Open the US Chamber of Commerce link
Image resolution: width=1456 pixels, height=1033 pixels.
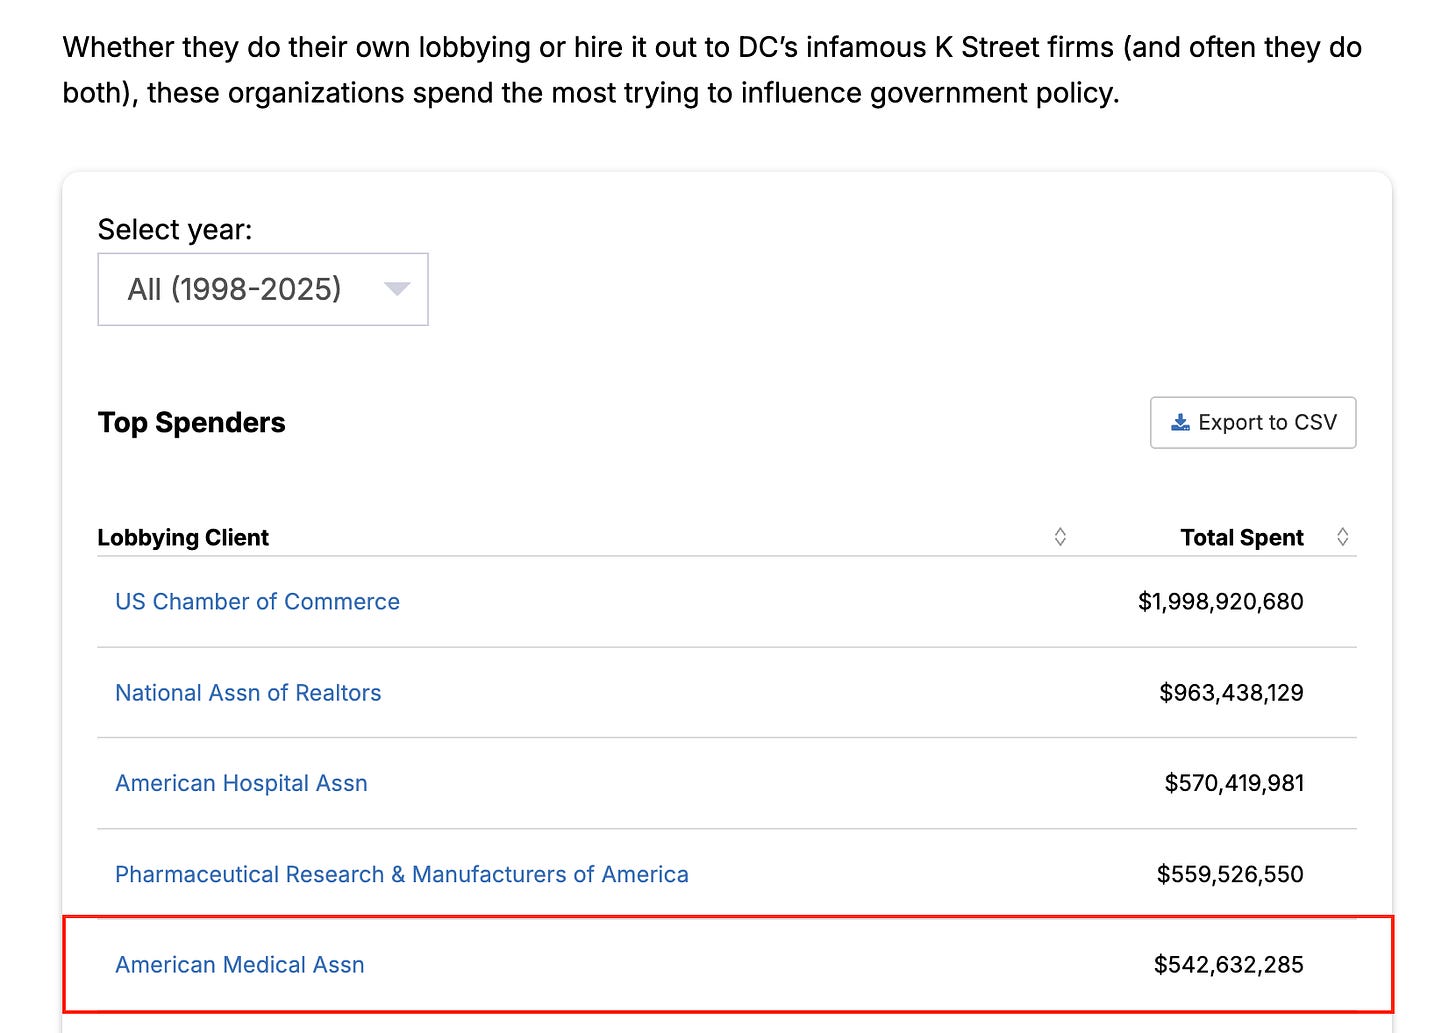(x=257, y=602)
